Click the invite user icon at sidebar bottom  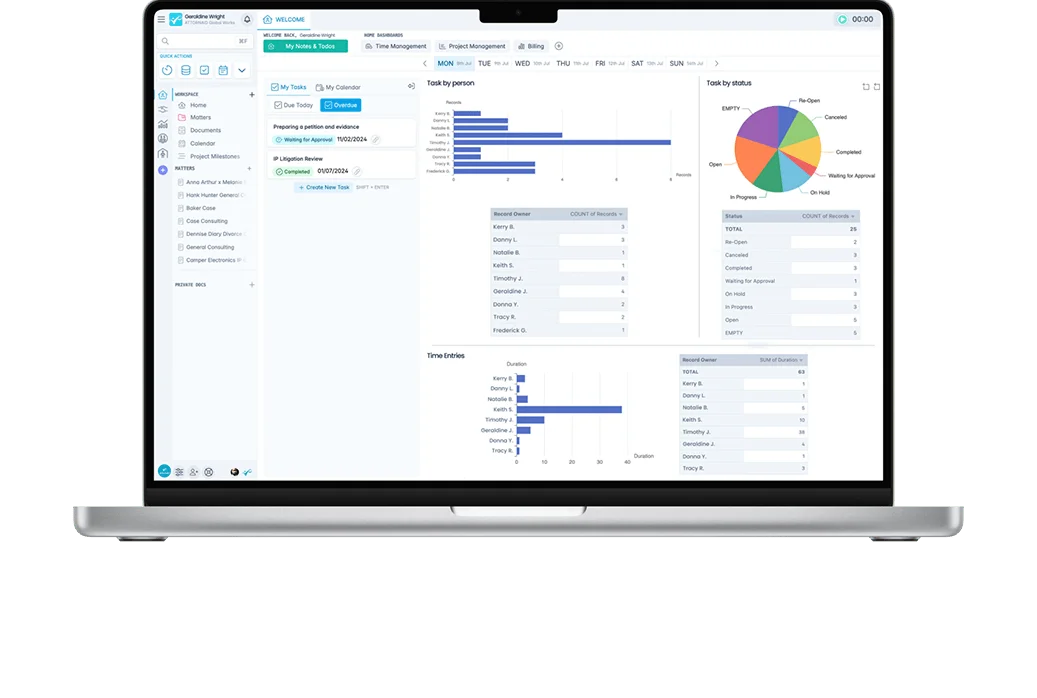coord(193,472)
